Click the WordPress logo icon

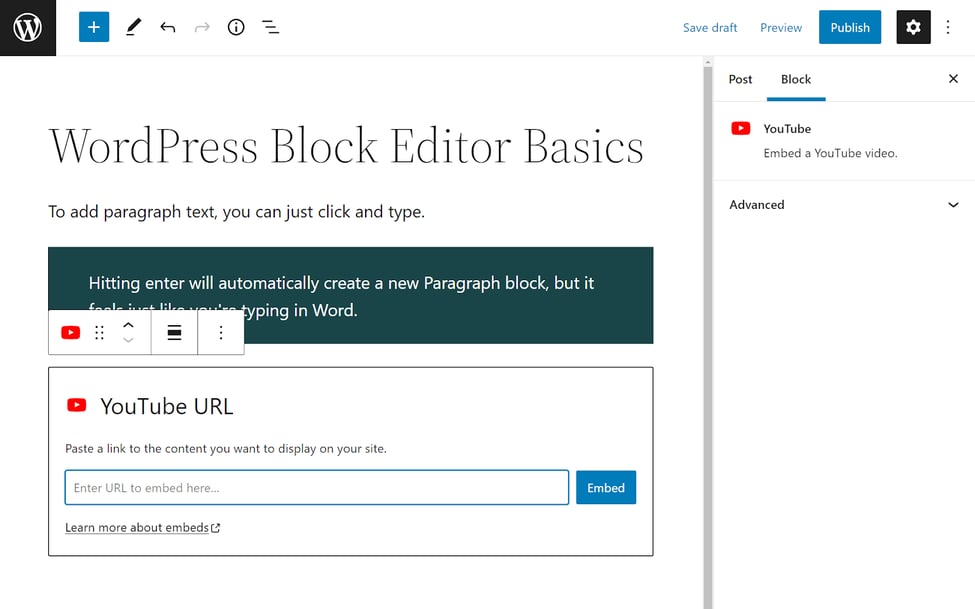(28, 28)
